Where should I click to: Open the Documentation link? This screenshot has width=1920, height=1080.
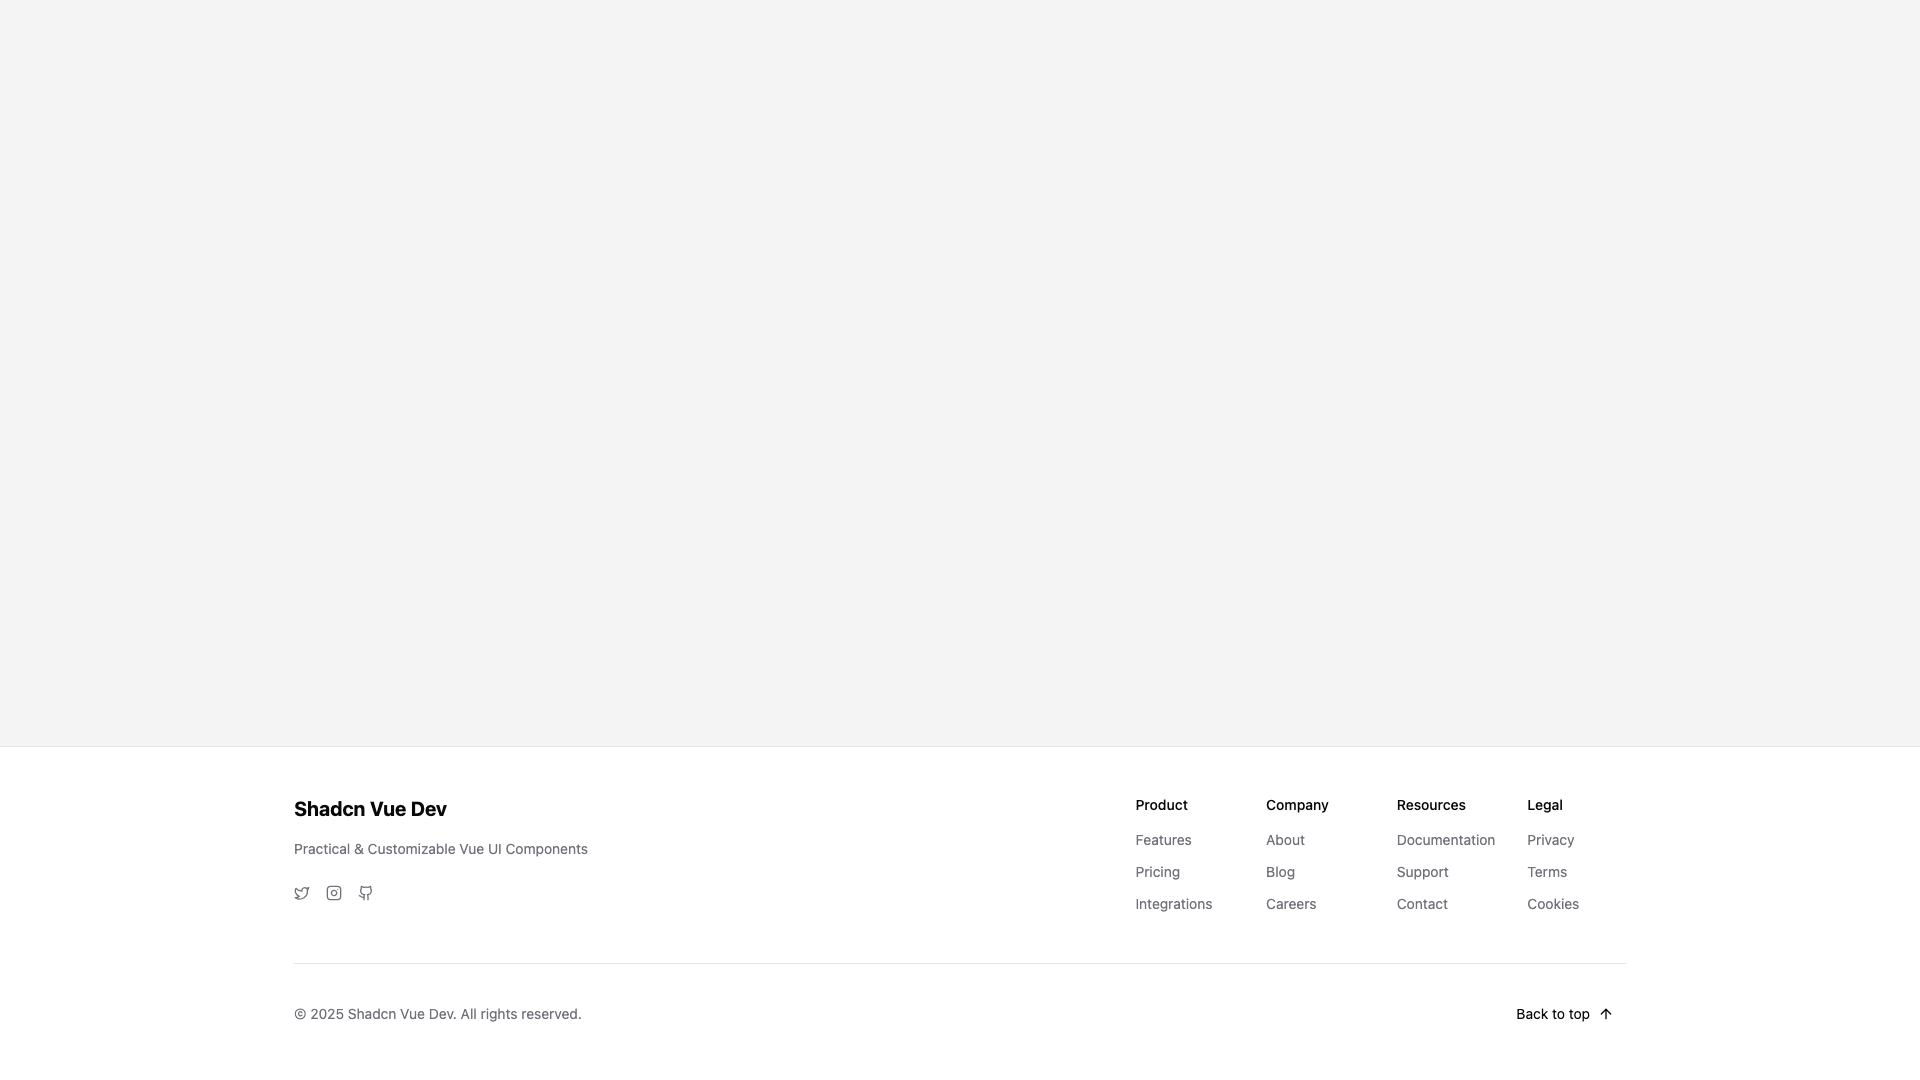[x=1445, y=840]
